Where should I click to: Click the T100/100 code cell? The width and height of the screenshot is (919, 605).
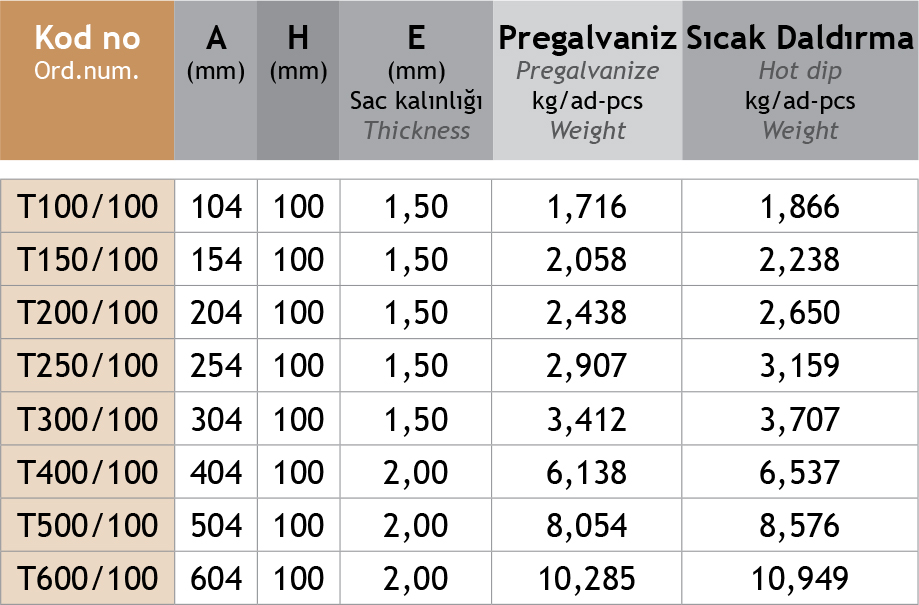click(x=88, y=207)
